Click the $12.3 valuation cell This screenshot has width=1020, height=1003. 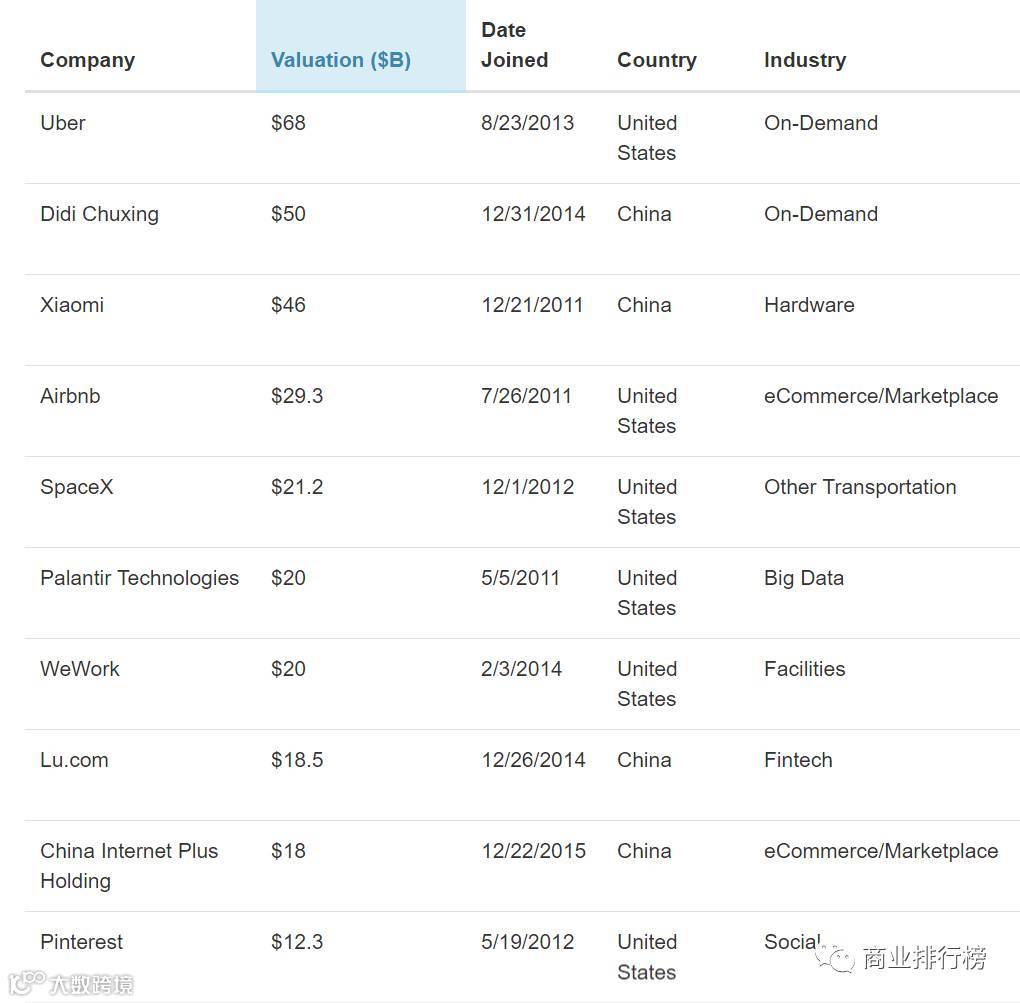tap(297, 942)
